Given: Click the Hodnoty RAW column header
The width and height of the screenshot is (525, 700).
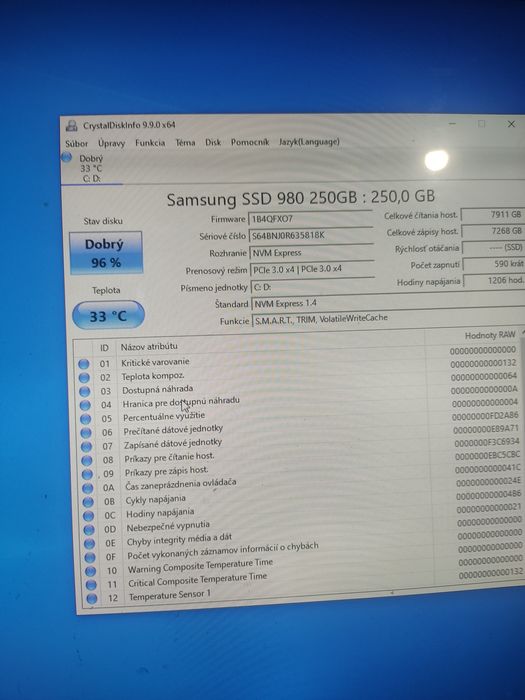Looking at the screenshot, I should tap(489, 335).
